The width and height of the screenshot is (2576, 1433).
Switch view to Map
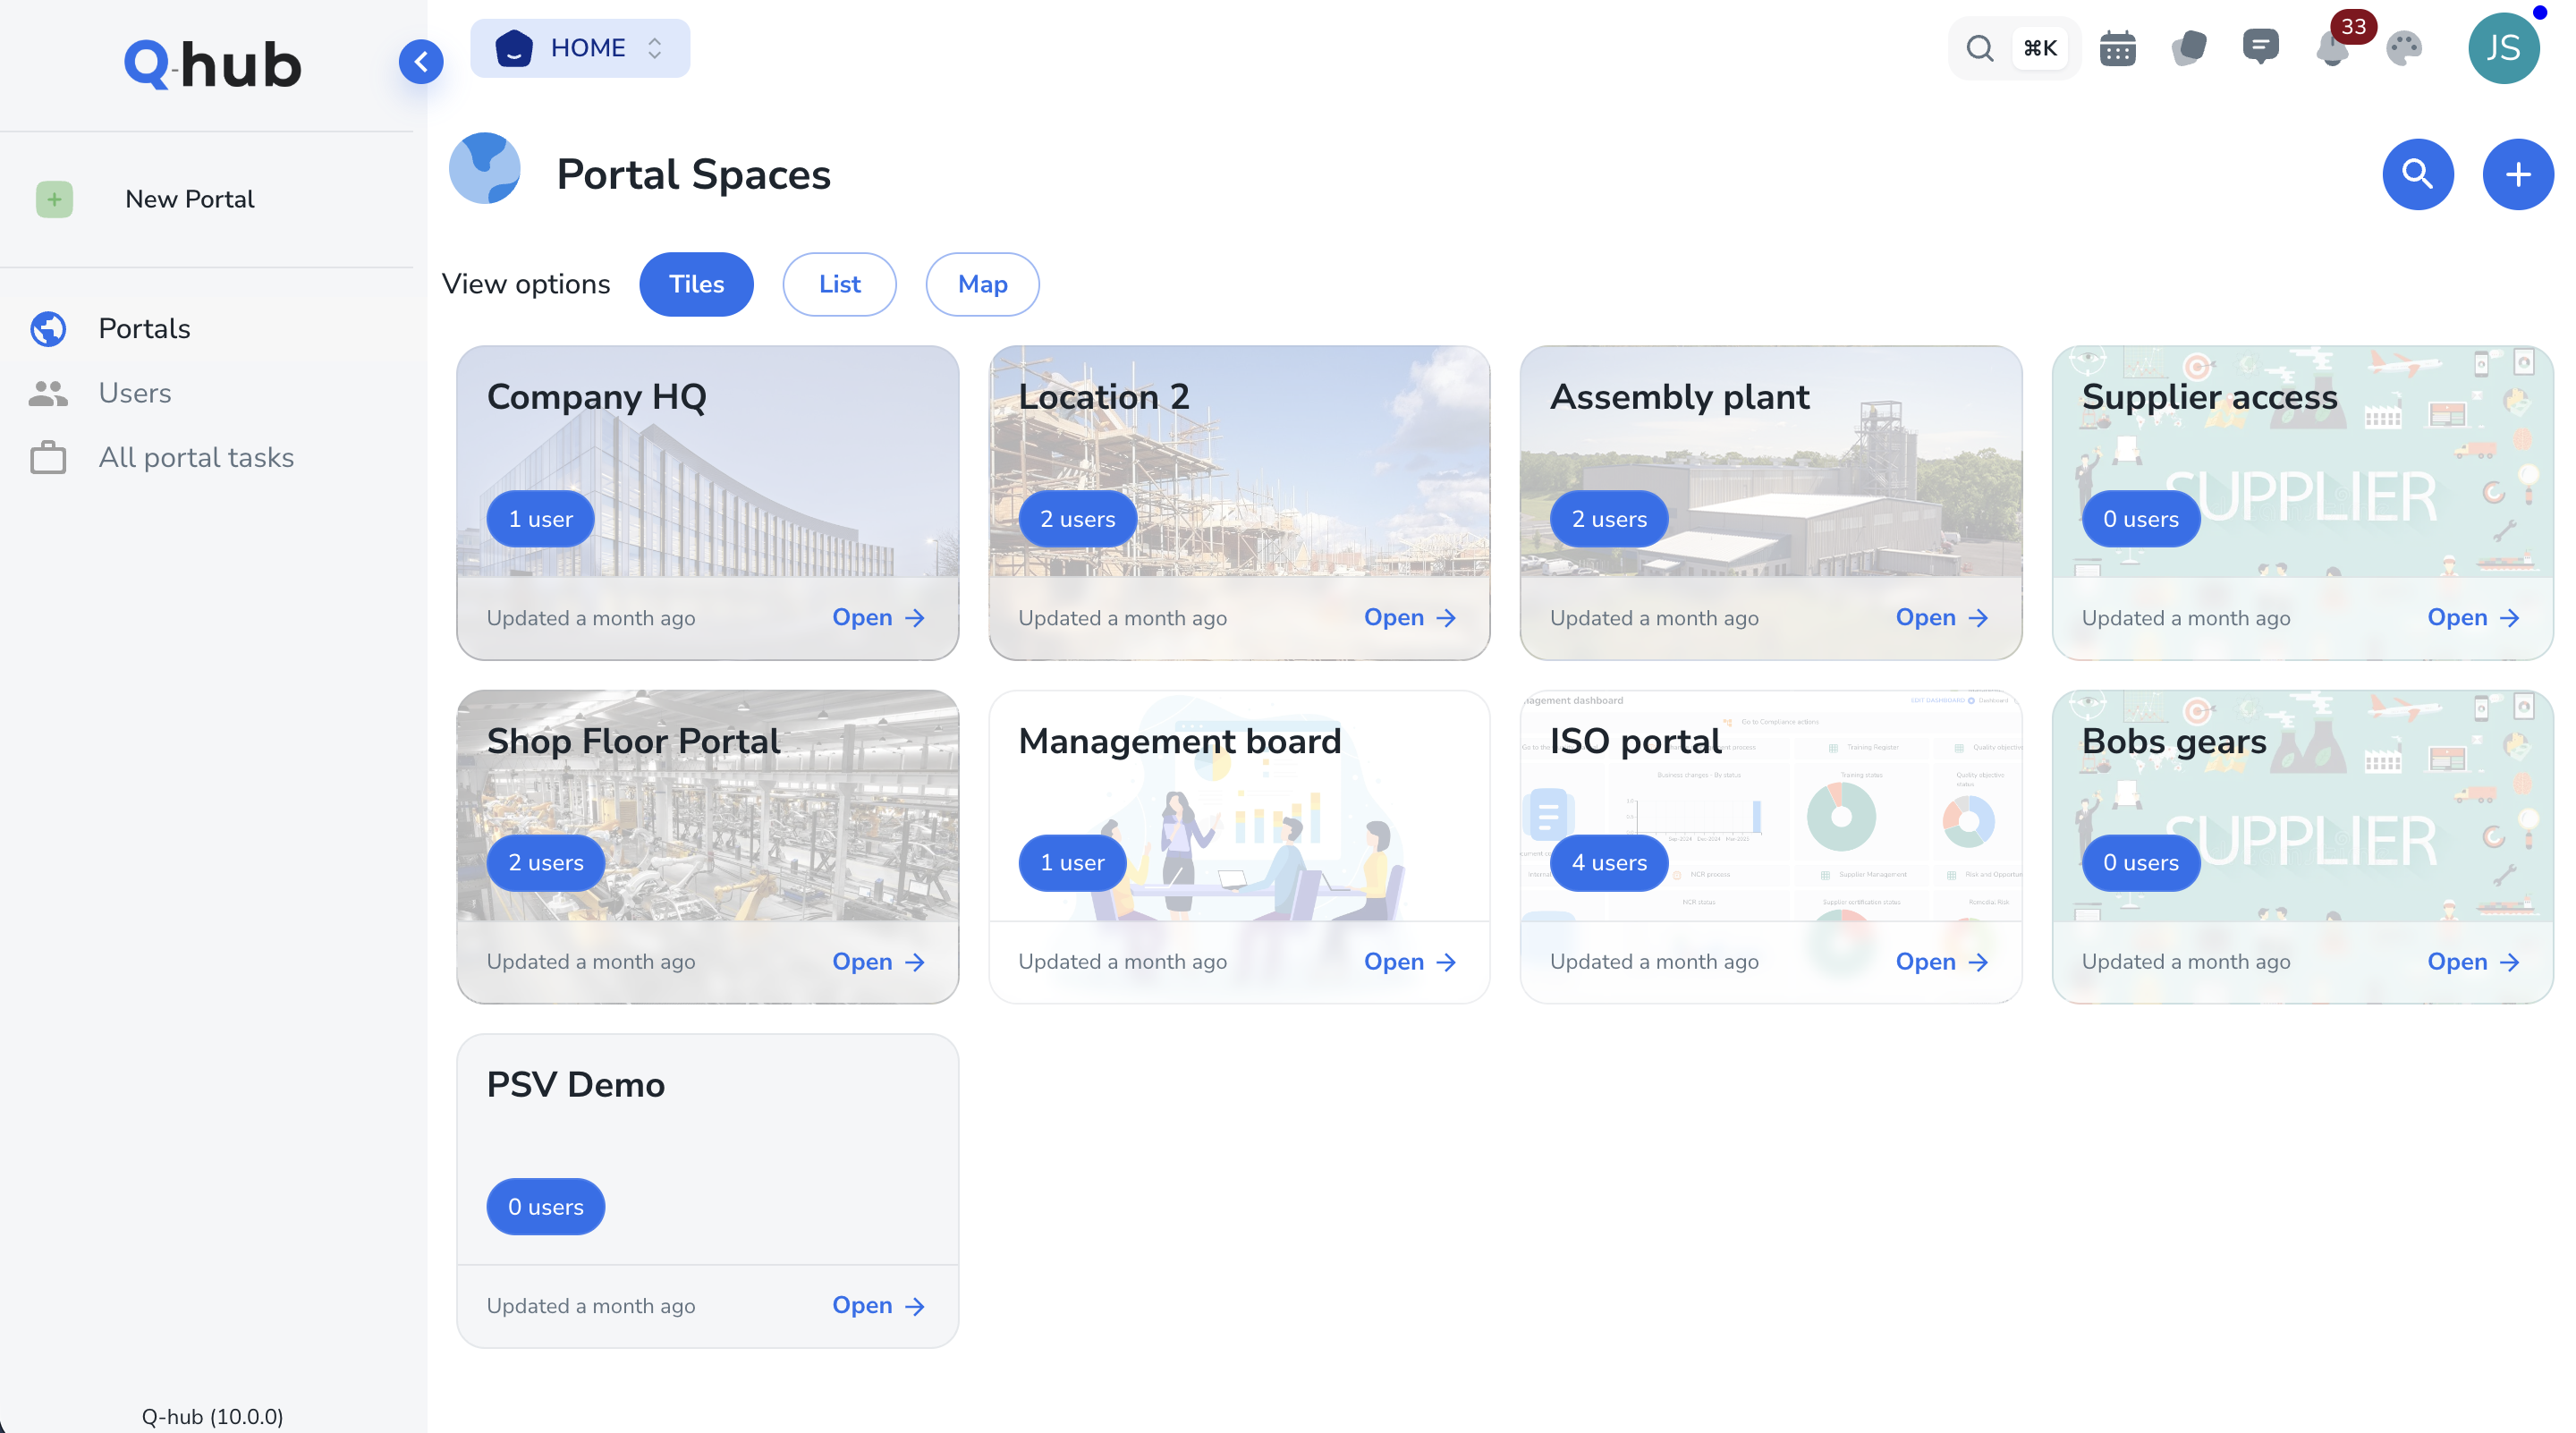982,284
